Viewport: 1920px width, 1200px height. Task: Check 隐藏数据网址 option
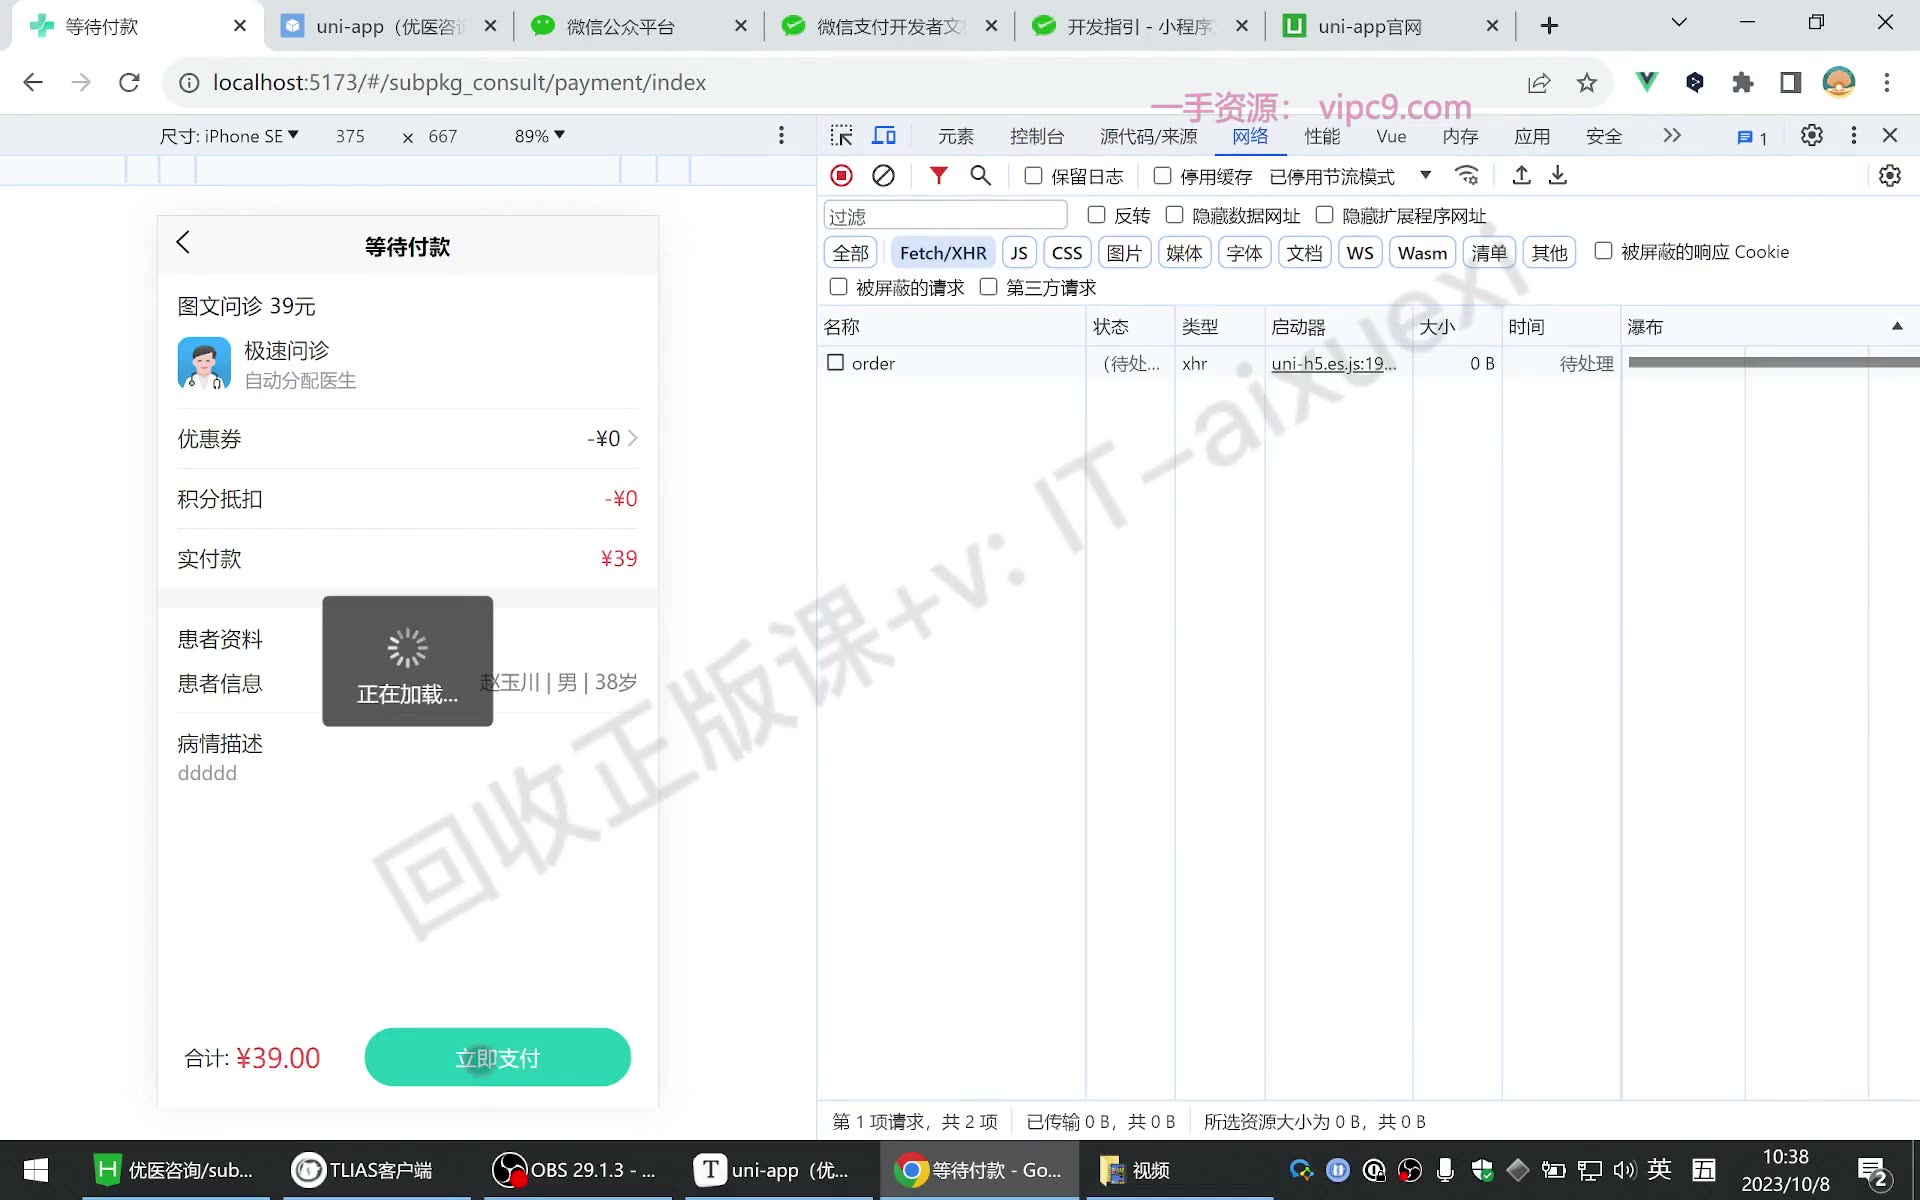coord(1175,215)
